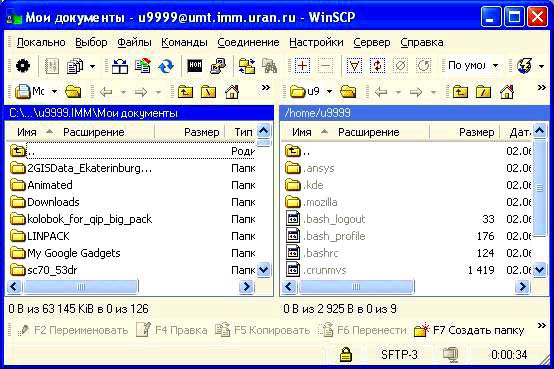Open the Соединение menu
Screen dimensions: 554x369
coord(248,42)
